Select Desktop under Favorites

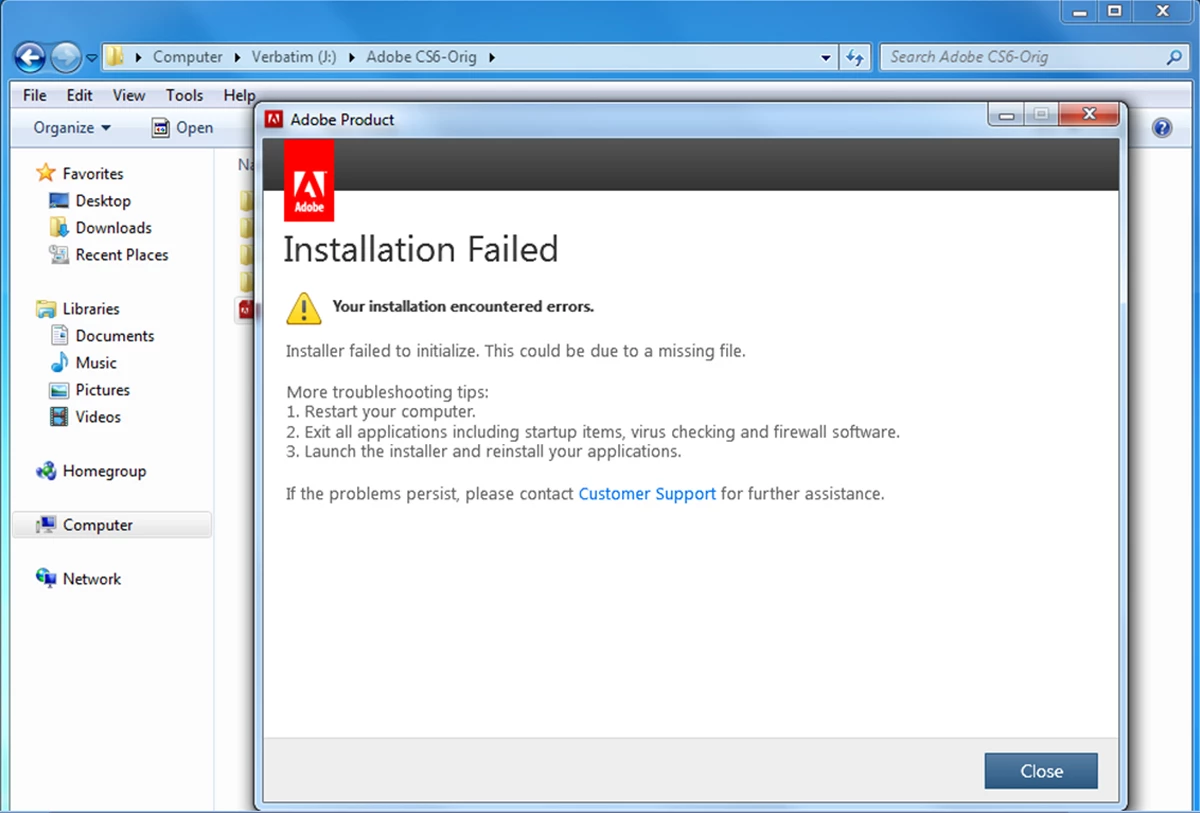(103, 201)
